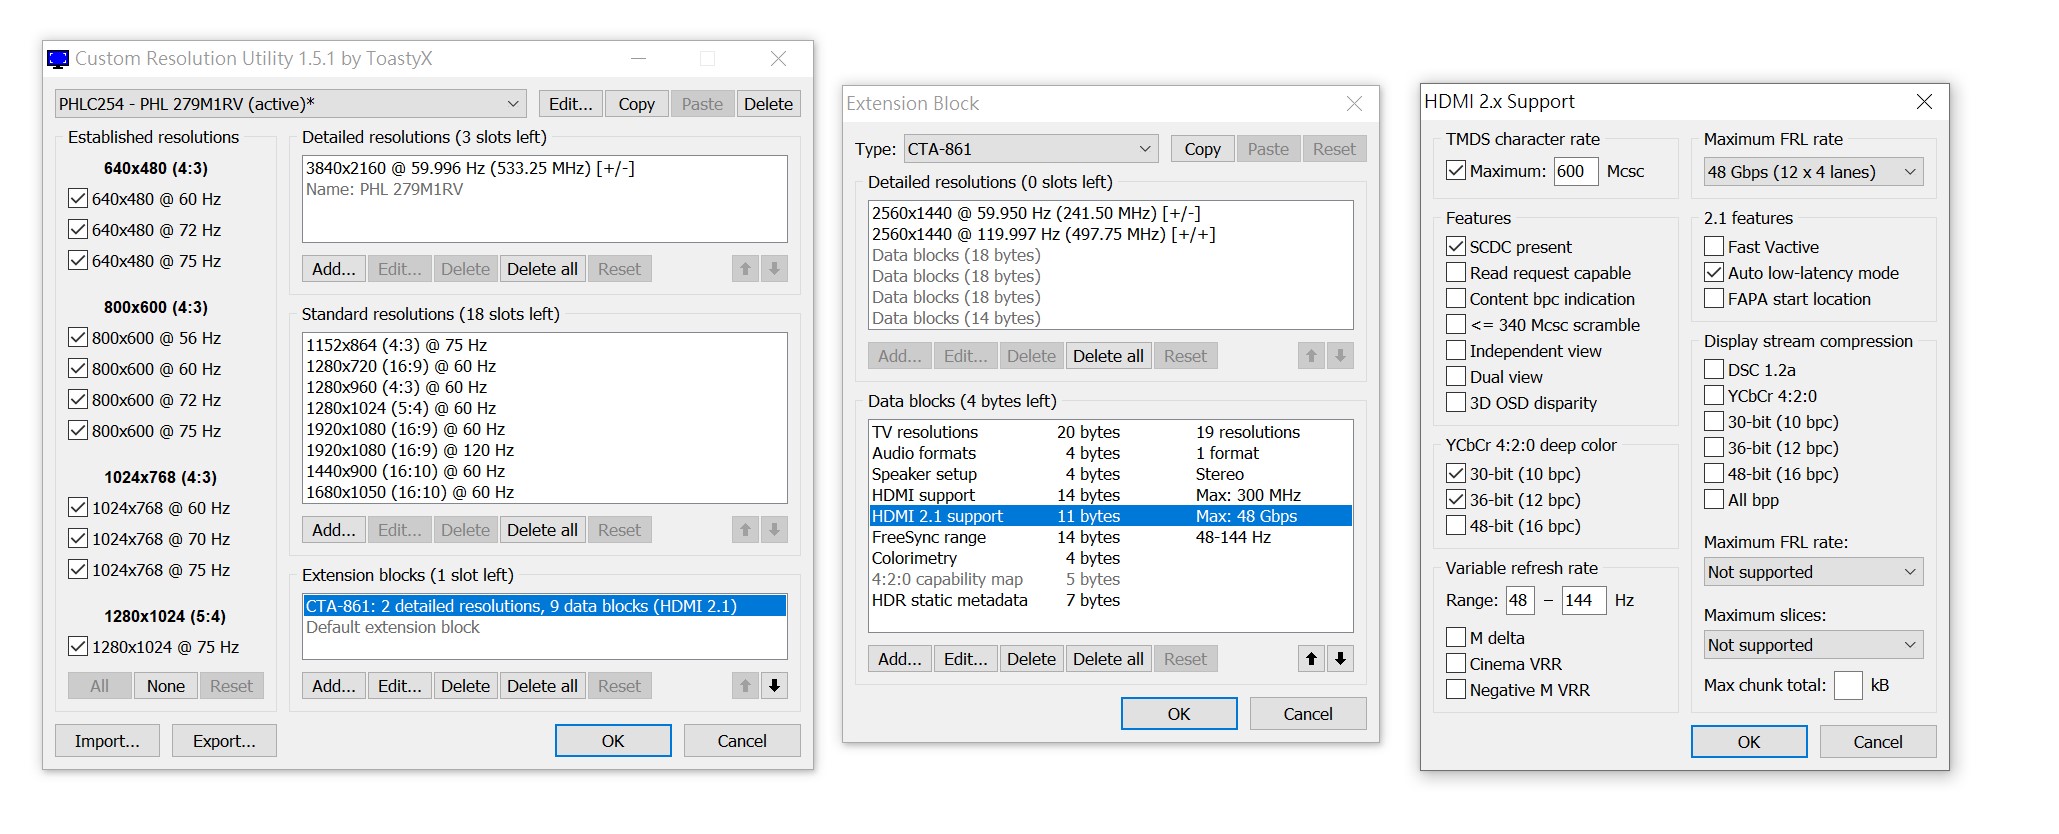Close the Extension Block window

click(1354, 104)
